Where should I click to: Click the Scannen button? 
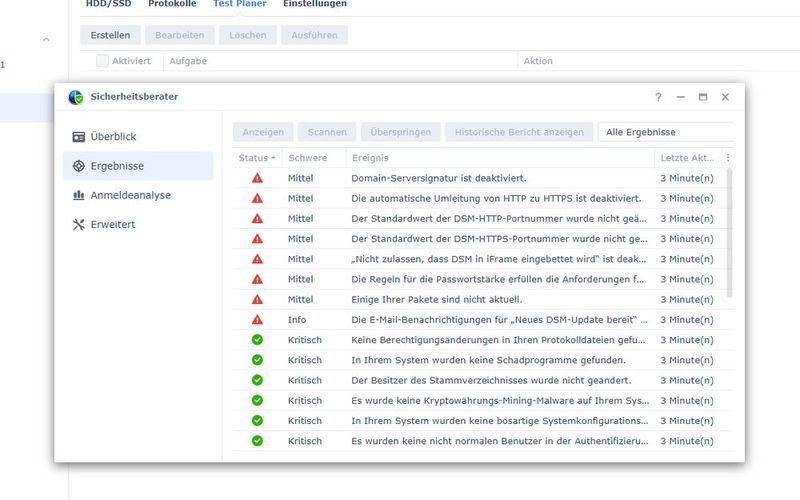click(327, 132)
